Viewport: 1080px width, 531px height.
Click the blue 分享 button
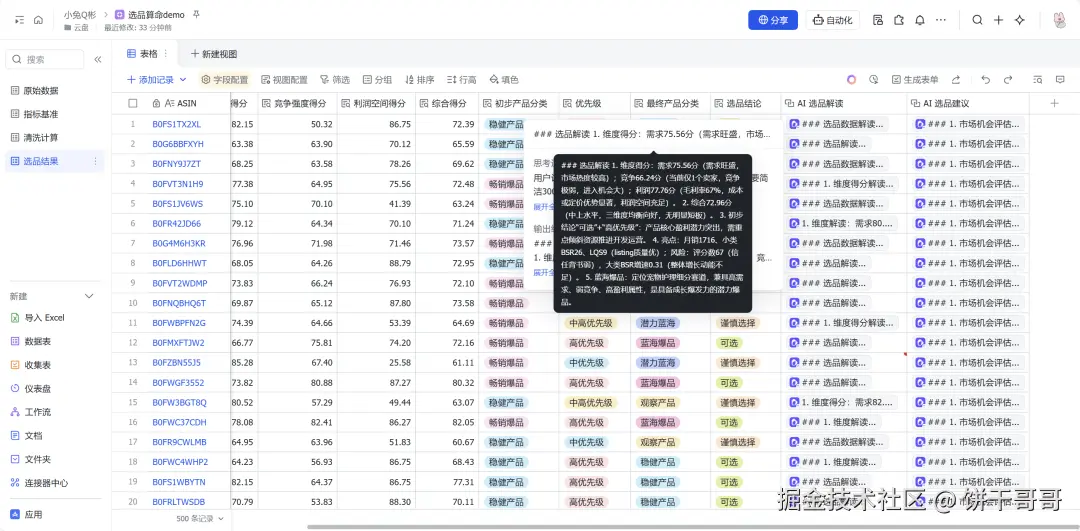point(773,20)
